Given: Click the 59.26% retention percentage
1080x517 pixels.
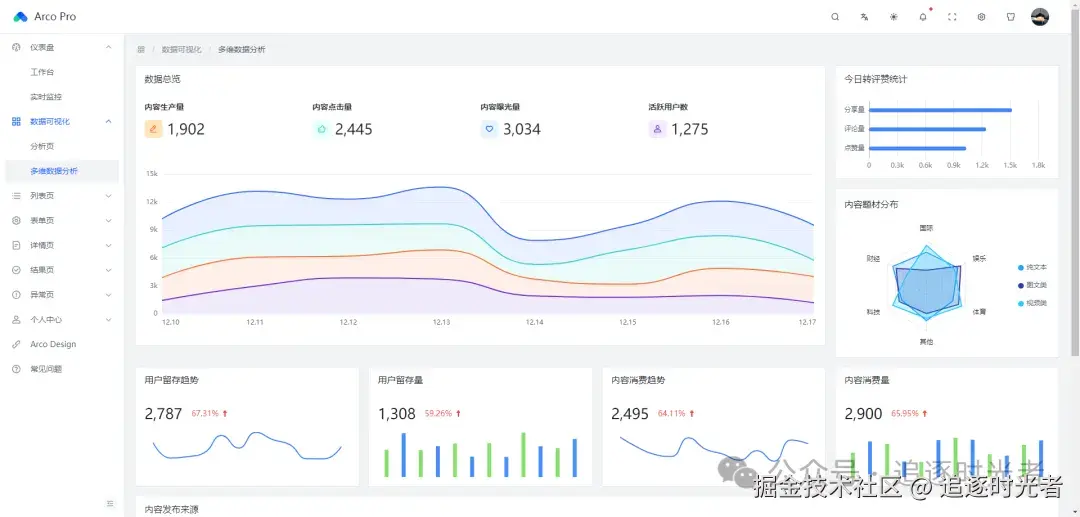Looking at the screenshot, I should 439,414.
